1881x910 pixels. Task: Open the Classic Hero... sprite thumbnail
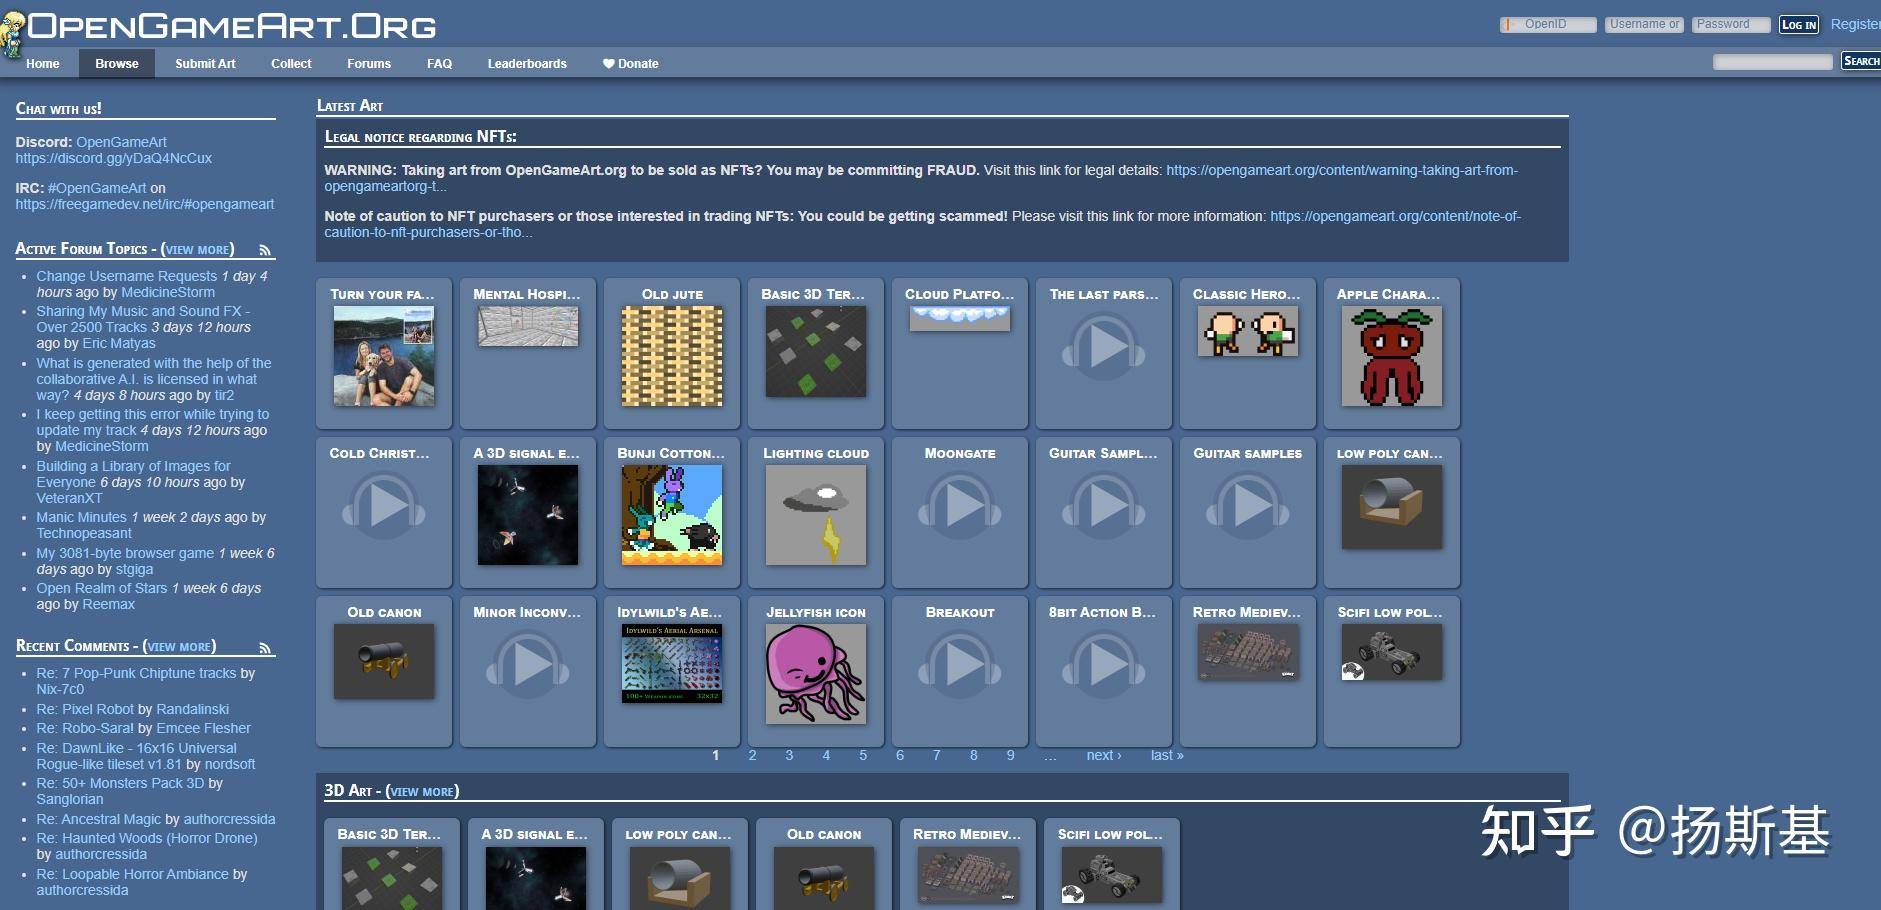tap(1248, 331)
